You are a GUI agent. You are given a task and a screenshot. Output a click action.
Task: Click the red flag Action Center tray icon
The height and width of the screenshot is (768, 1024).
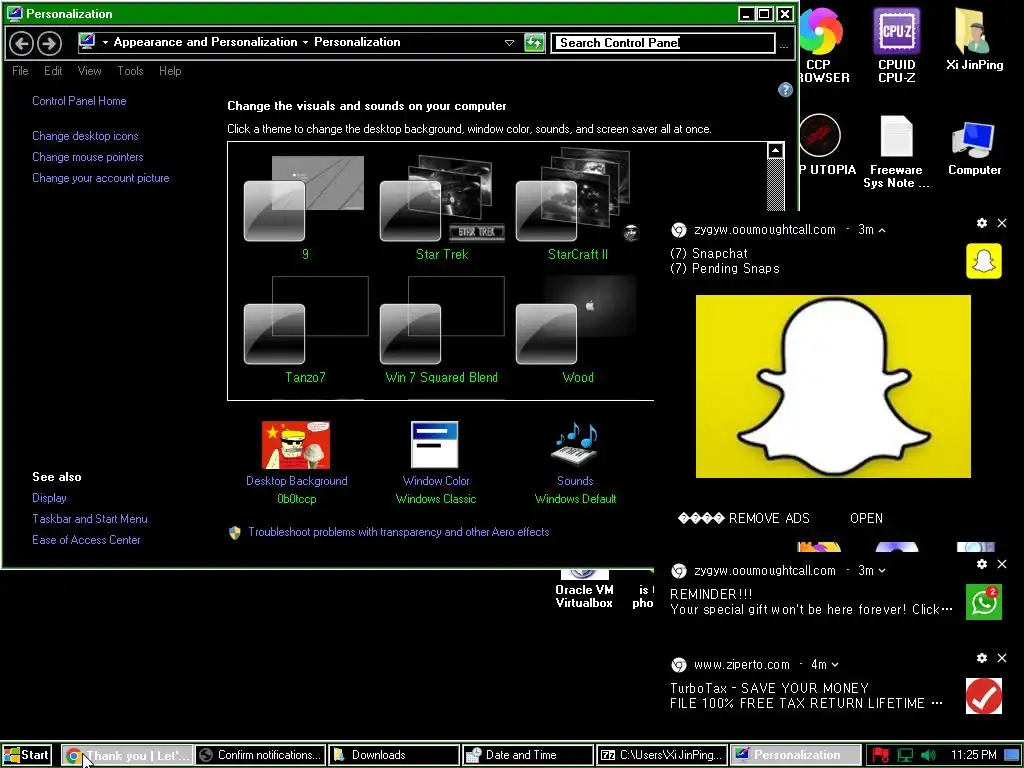point(880,756)
